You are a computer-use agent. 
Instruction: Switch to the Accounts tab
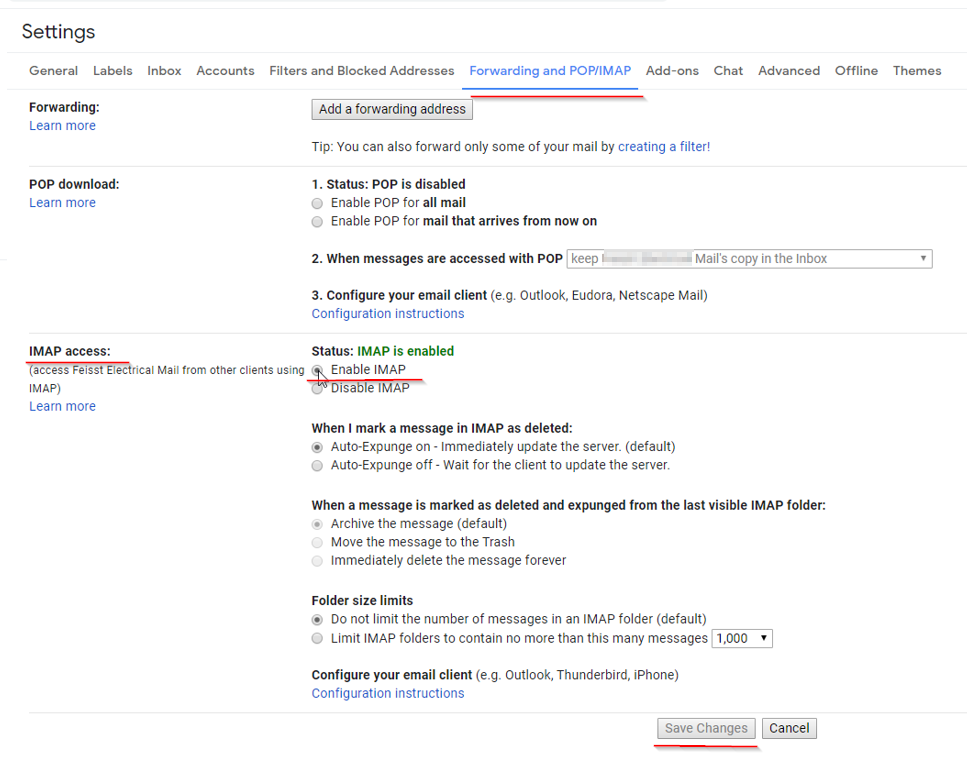[x=225, y=71]
